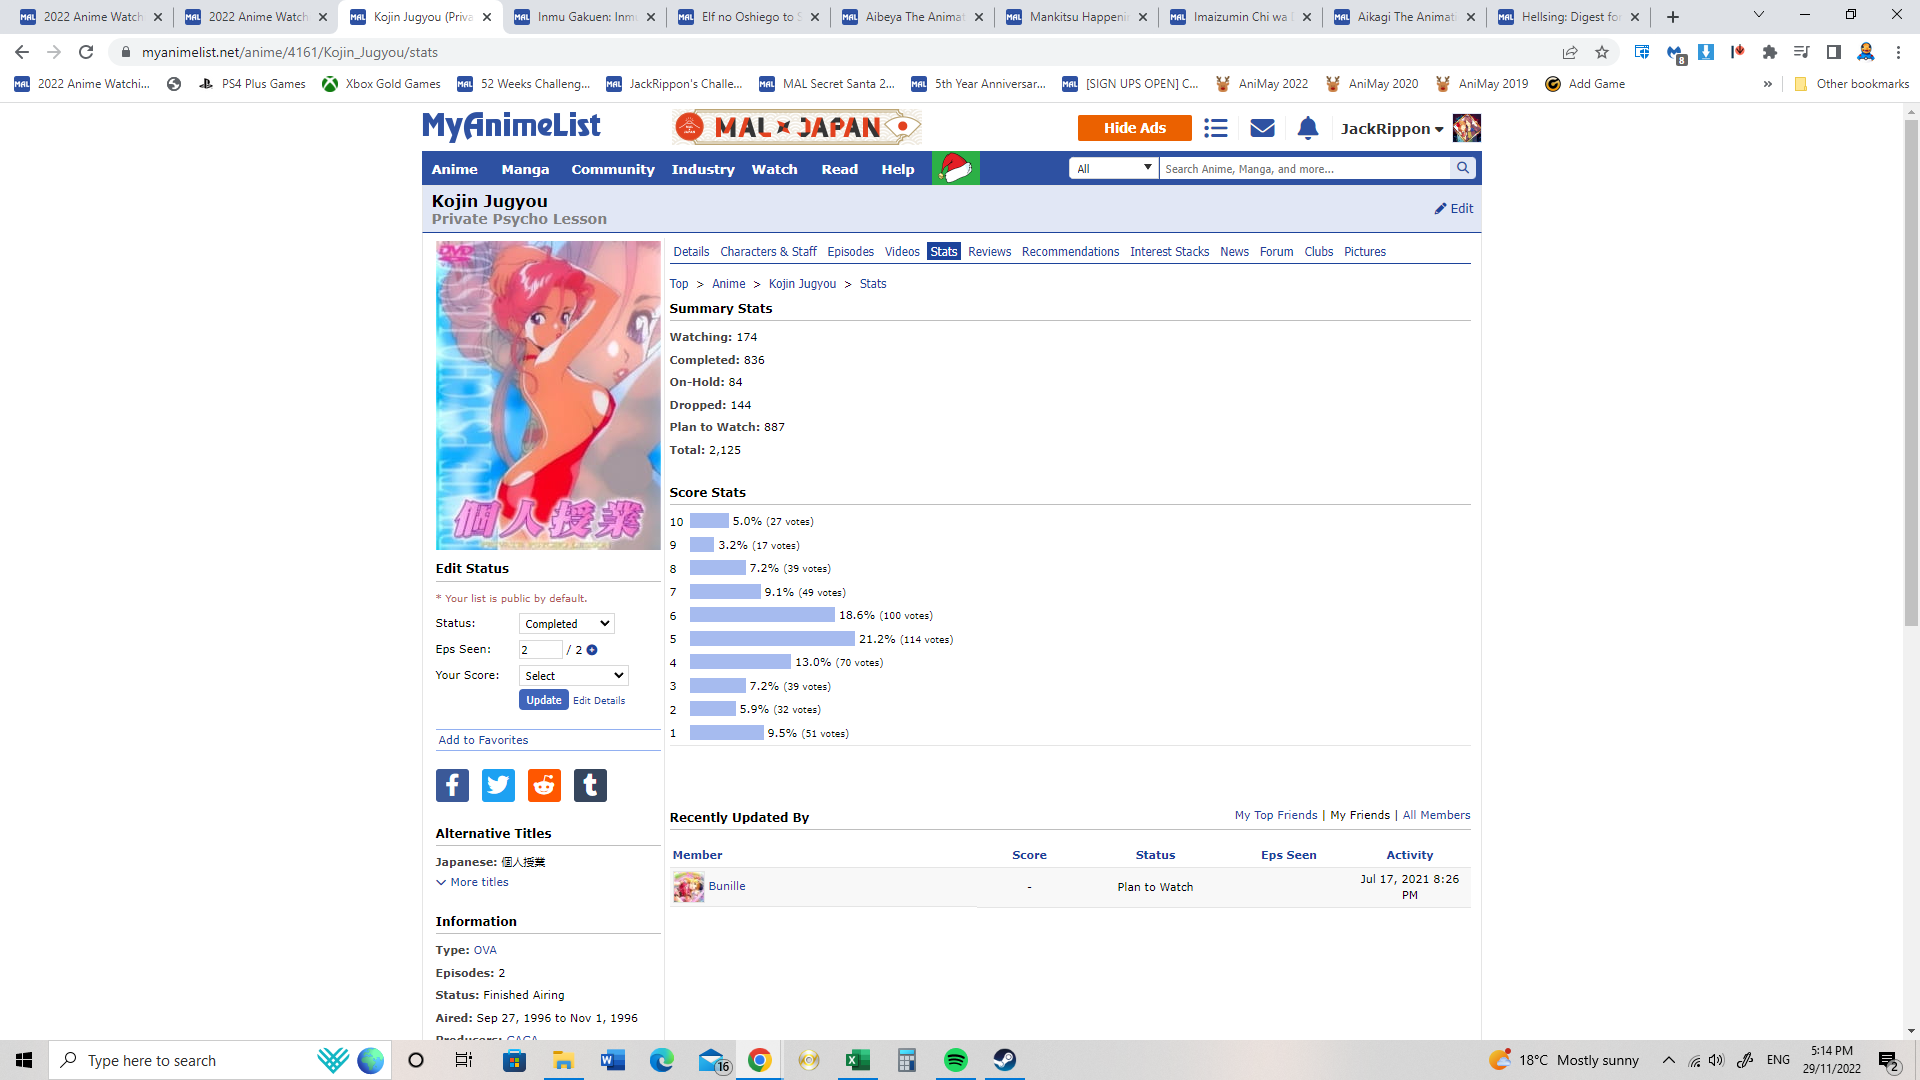Click the notifications bell icon

pyautogui.click(x=1308, y=128)
